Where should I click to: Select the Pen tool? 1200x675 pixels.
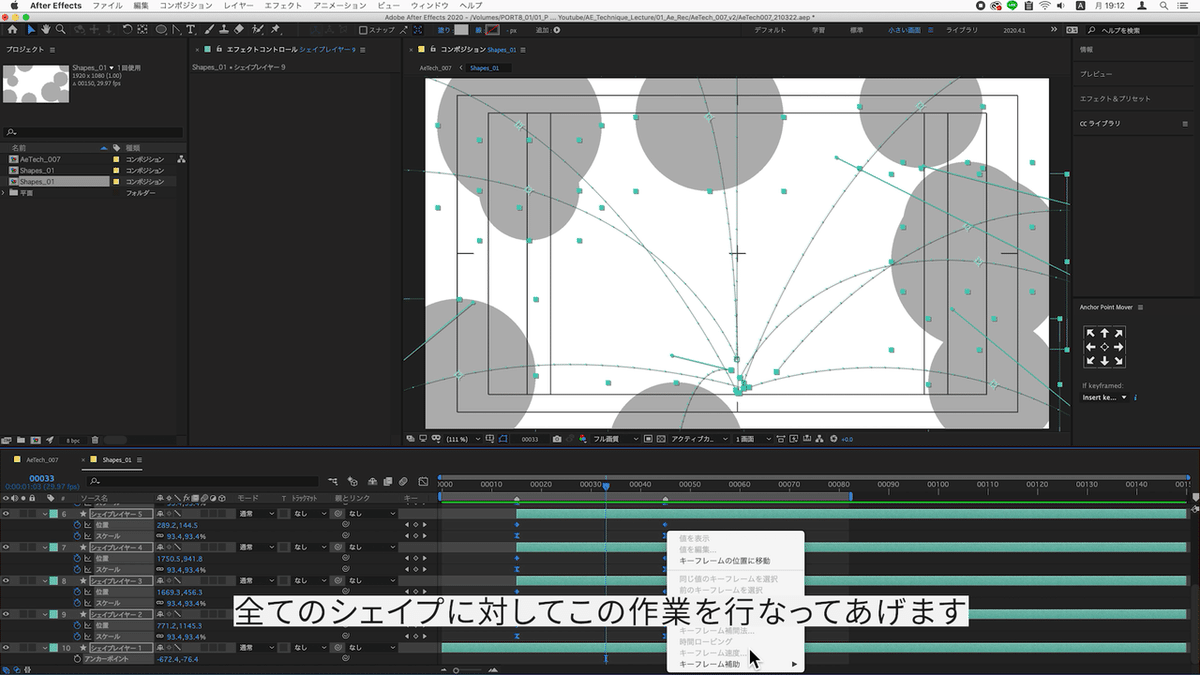pos(176,30)
